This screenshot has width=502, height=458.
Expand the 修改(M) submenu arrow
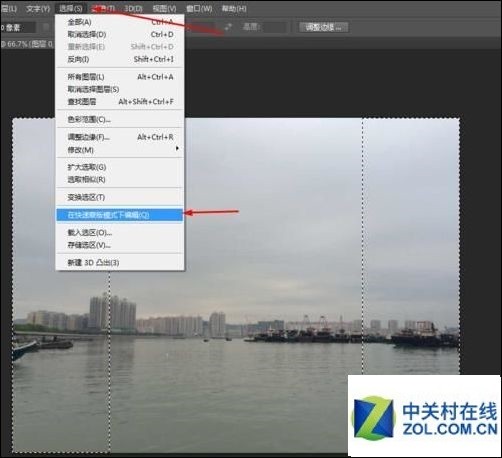(177, 148)
